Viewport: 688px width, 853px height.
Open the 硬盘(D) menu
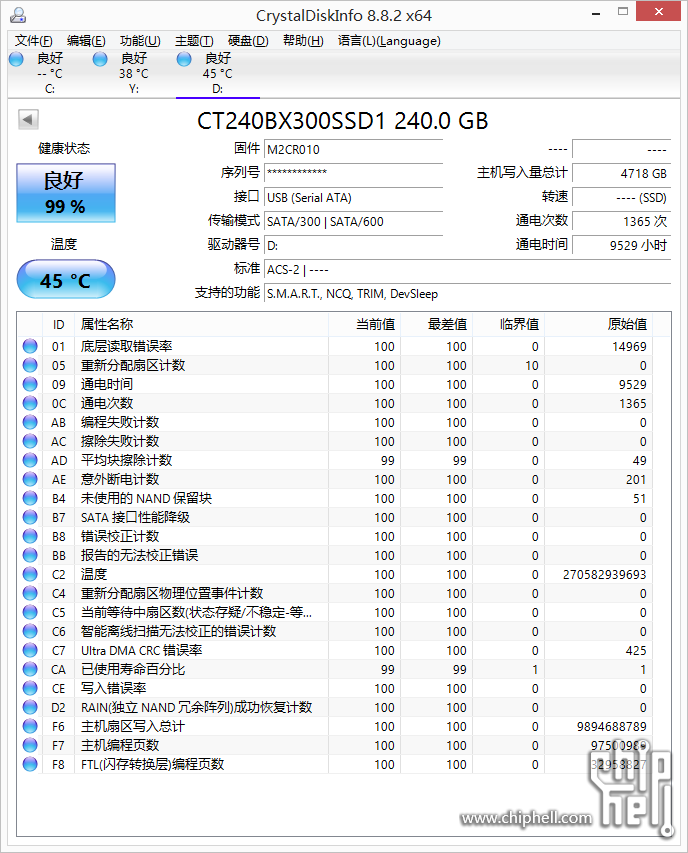248,41
